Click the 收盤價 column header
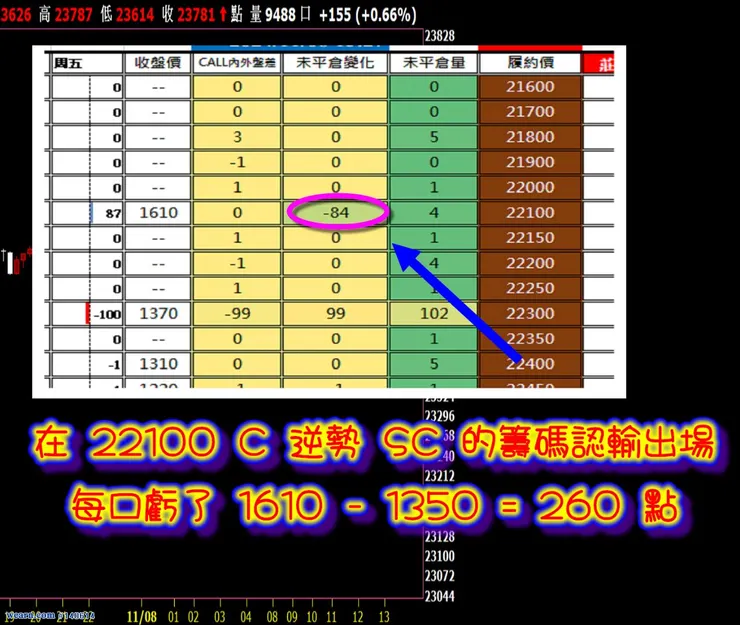Screen dimensions: 740x625 (158, 63)
